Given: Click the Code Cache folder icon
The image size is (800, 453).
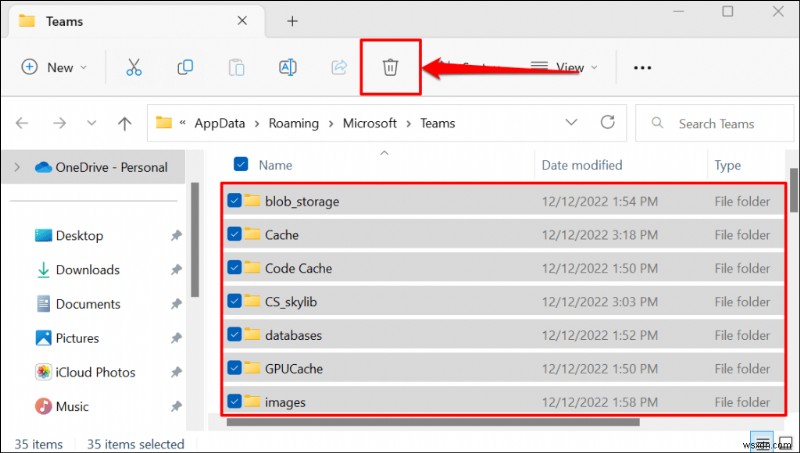Looking at the screenshot, I should point(252,267).
